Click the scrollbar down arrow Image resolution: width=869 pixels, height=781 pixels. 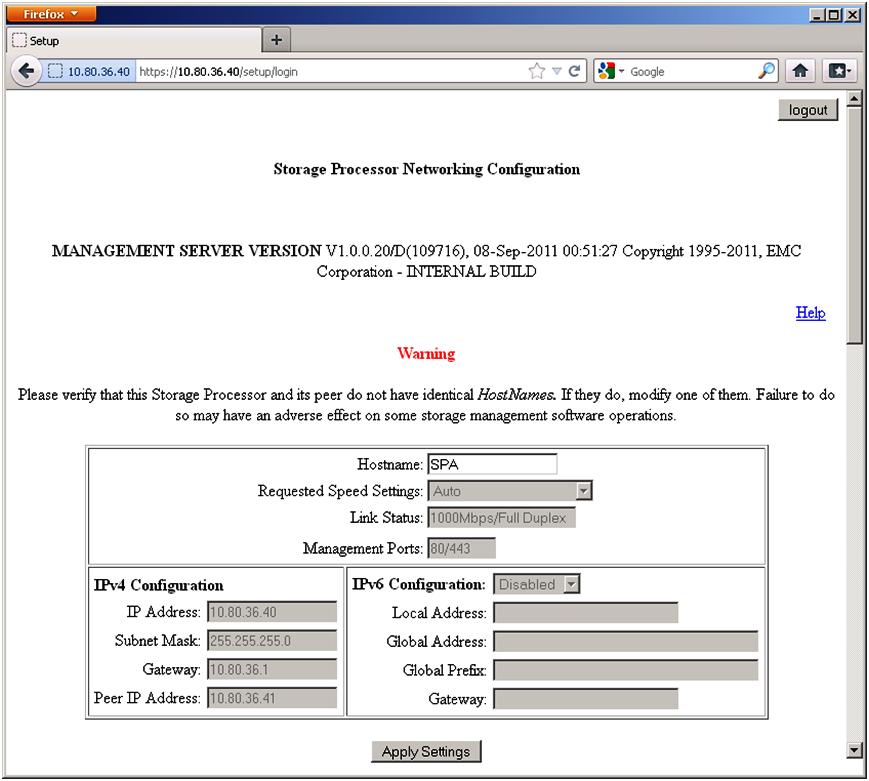click(x=854, y=749)
